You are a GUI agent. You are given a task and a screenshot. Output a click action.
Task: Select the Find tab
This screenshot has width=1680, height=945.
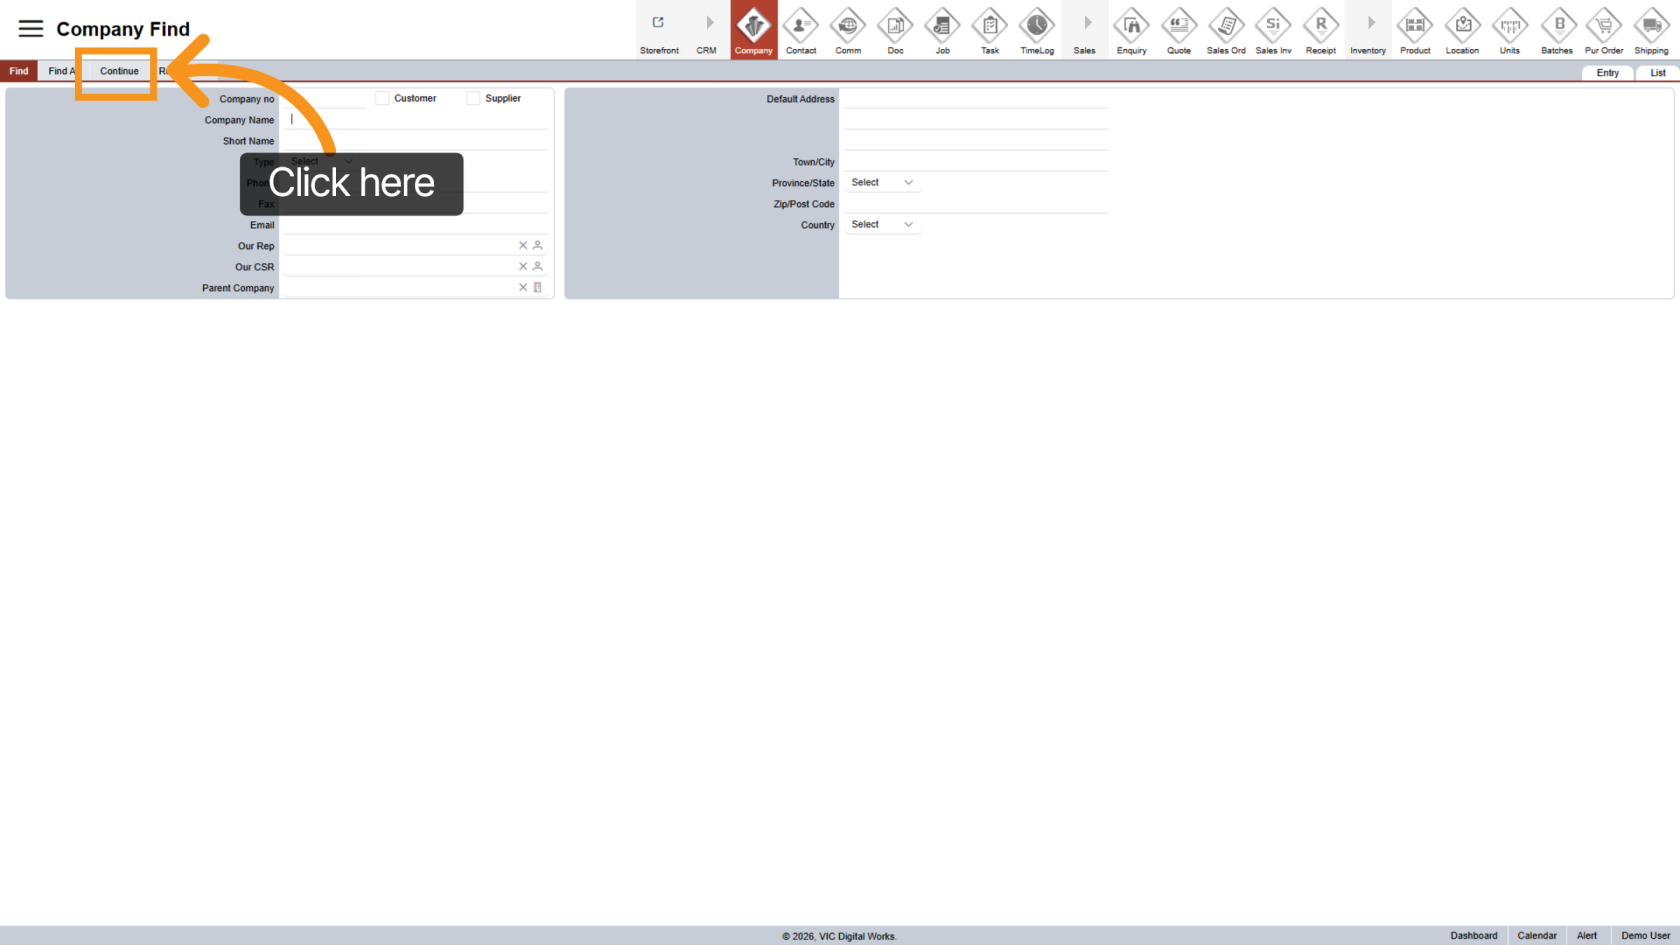point(19,71)
